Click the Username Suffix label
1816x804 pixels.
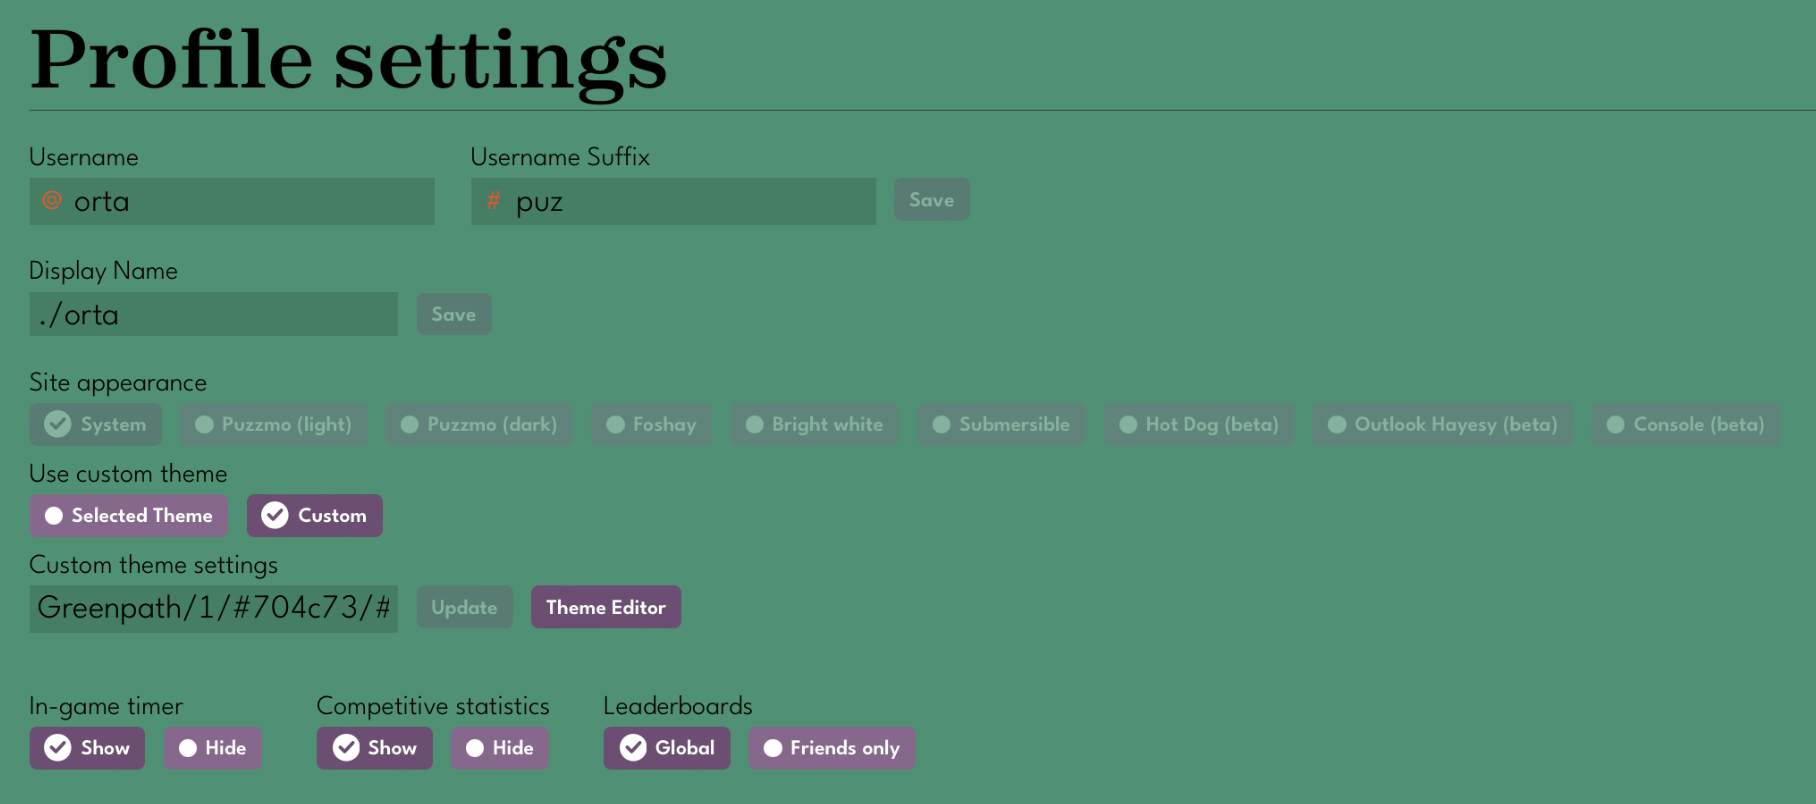(x=560, y=157)
